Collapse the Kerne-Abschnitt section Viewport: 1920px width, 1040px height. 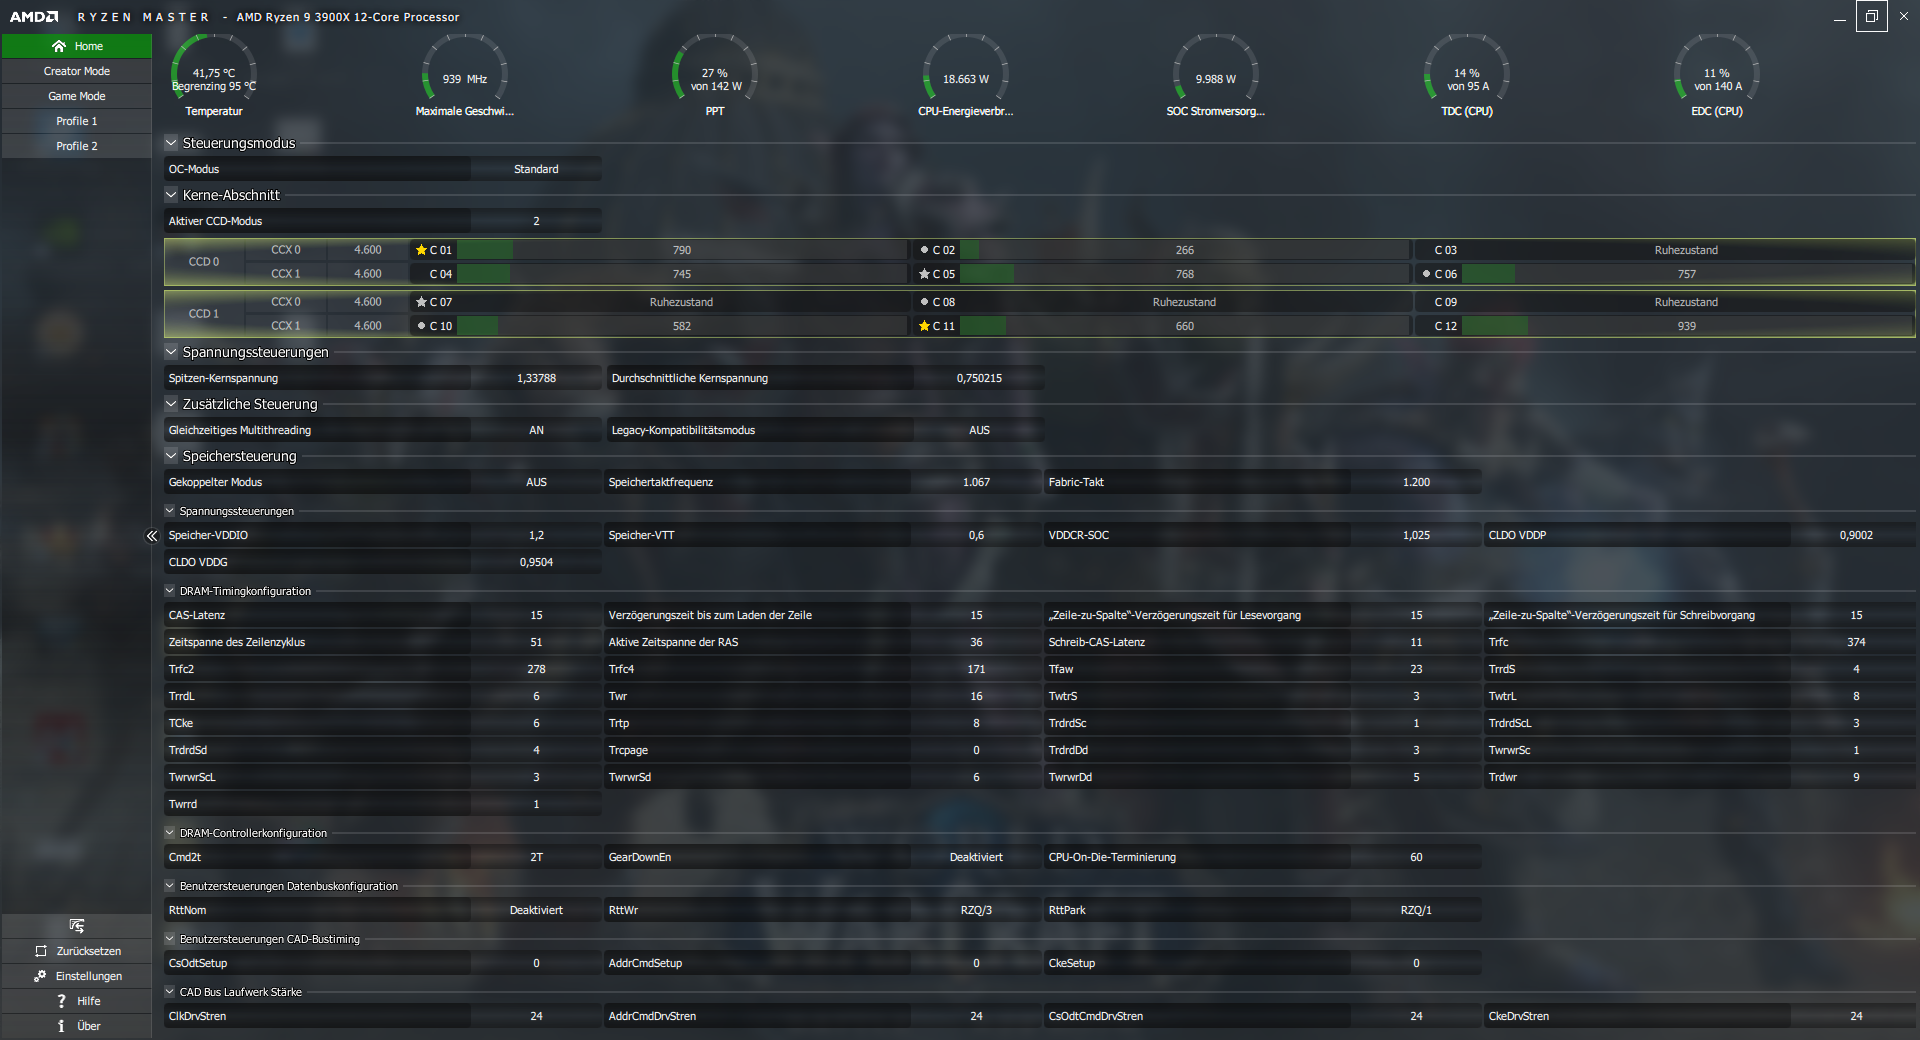pos(171,195)
